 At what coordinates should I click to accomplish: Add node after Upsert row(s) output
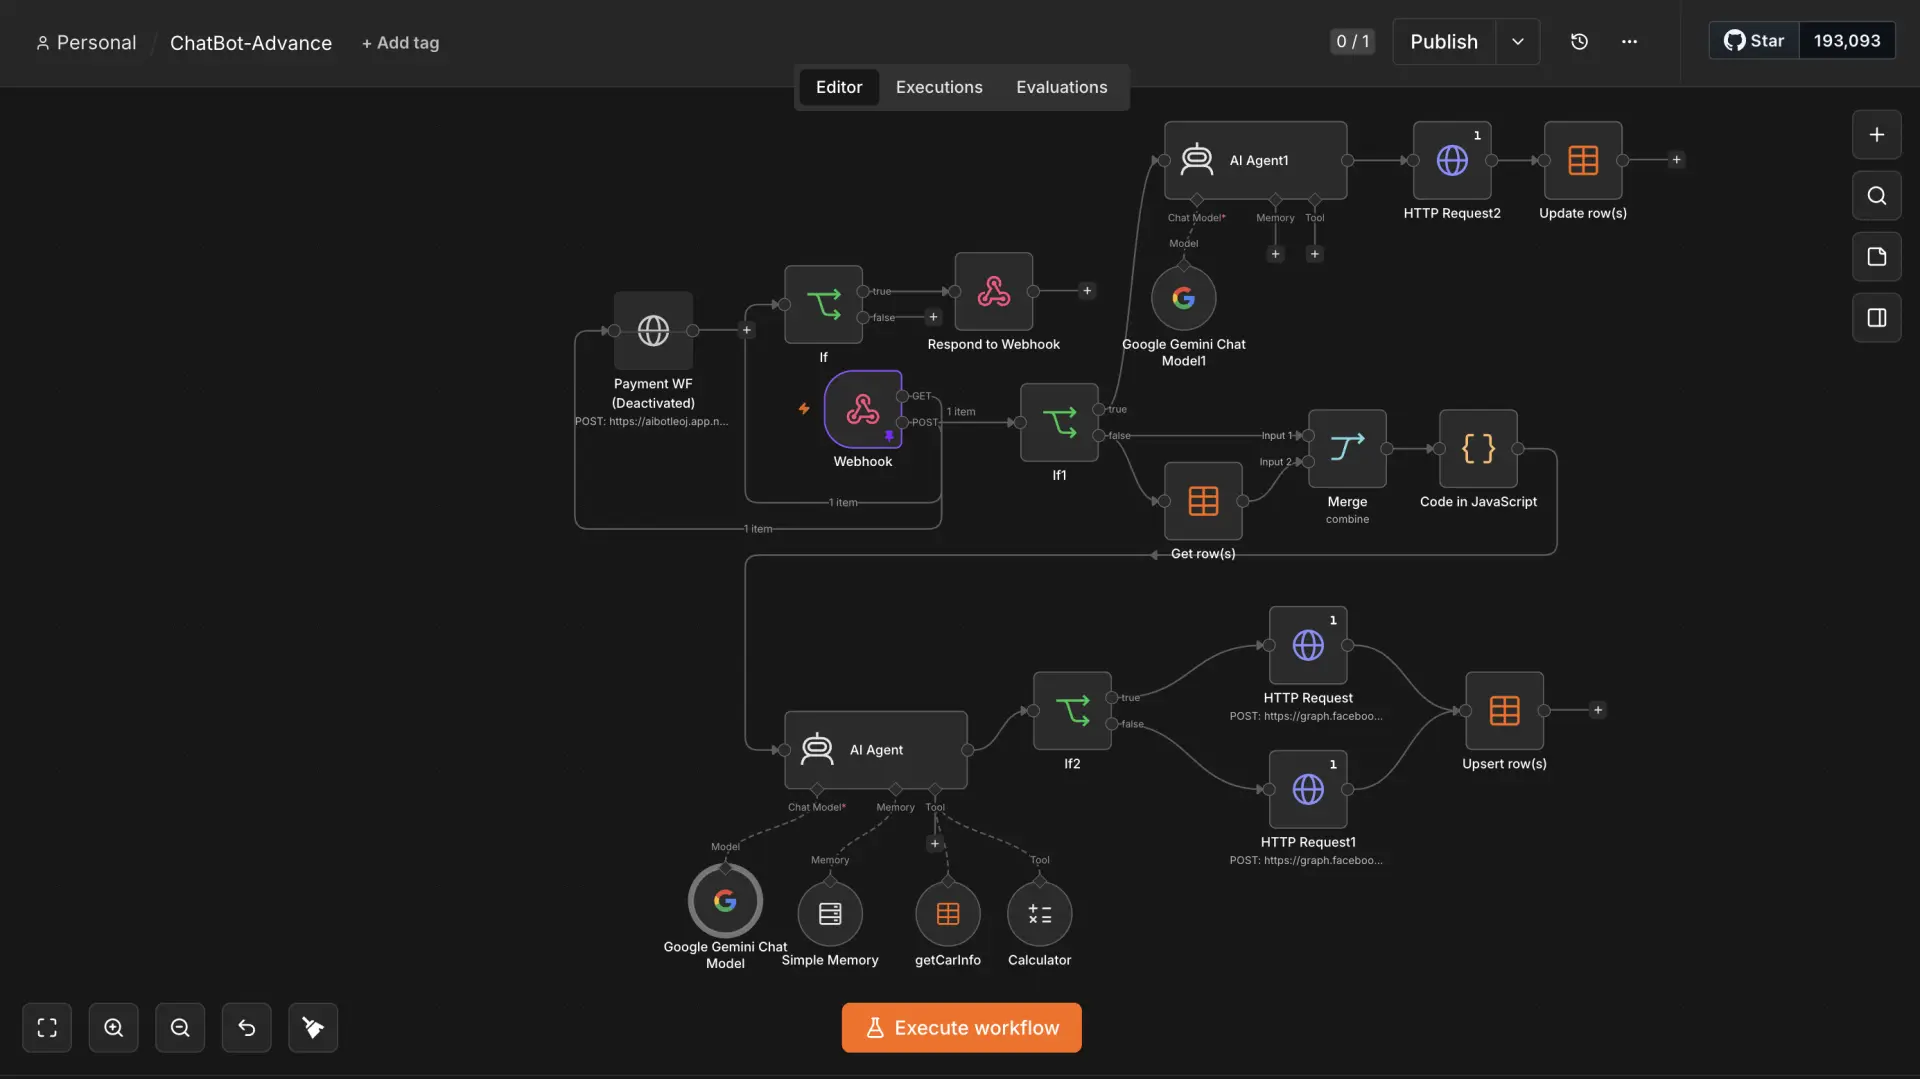click(x=1597, y=710)
